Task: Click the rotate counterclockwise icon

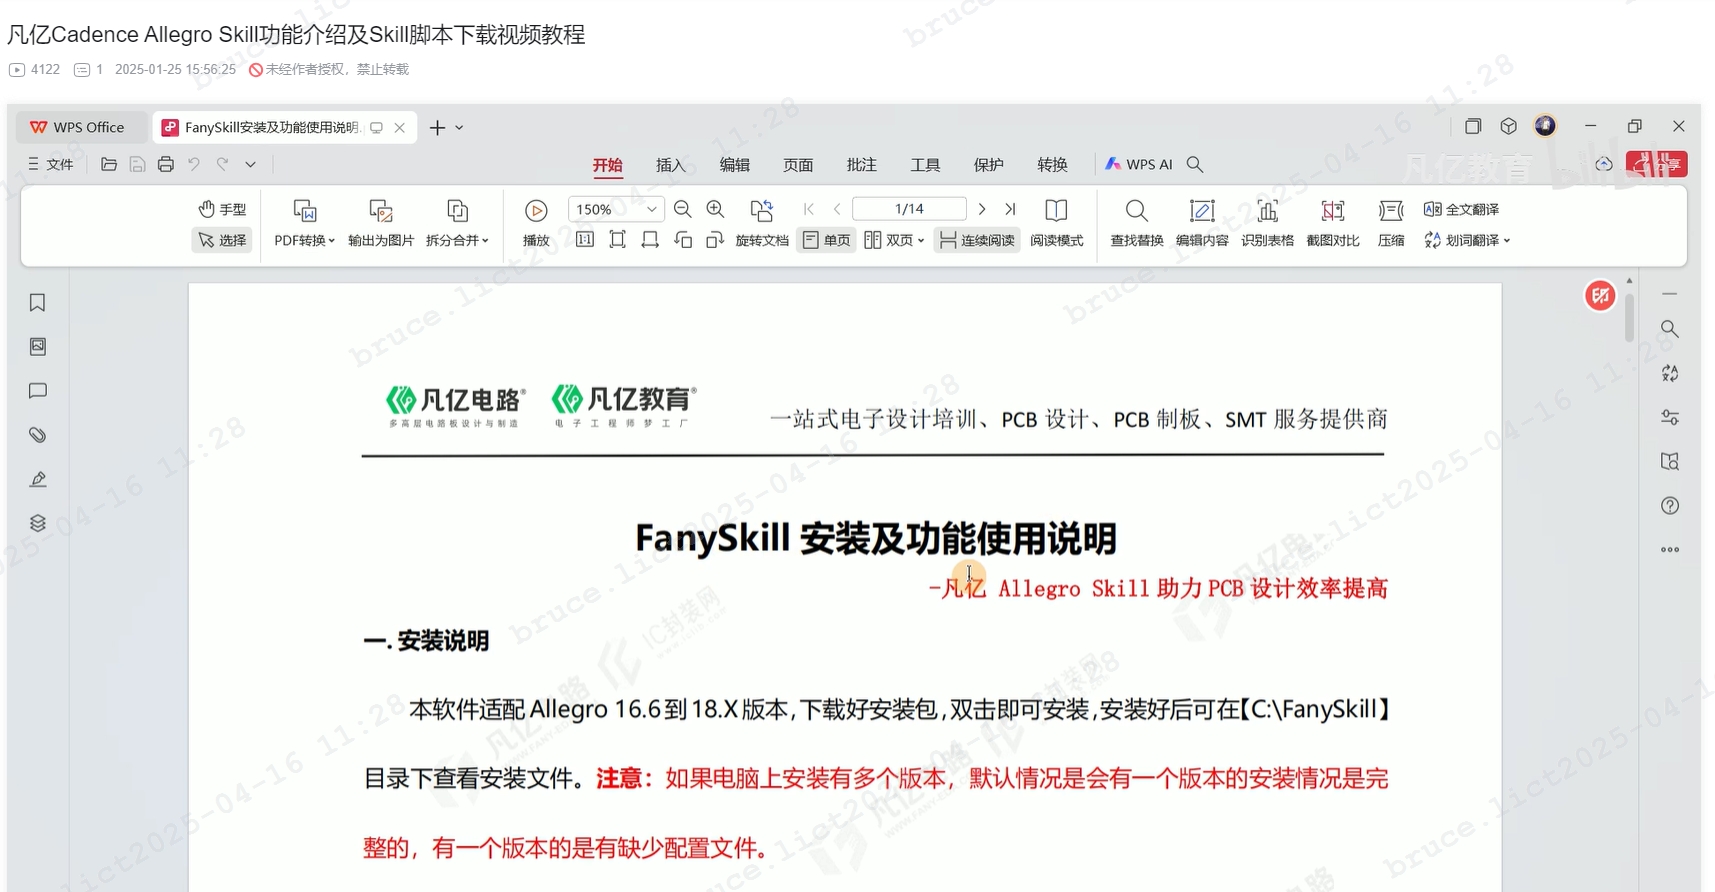Action: [683, 240]
